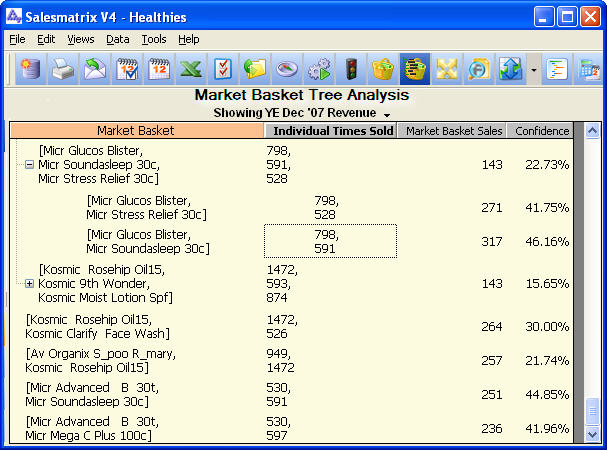
Task: Click the calculator calendar icon at toolbar end
Action: coord(590,69)
